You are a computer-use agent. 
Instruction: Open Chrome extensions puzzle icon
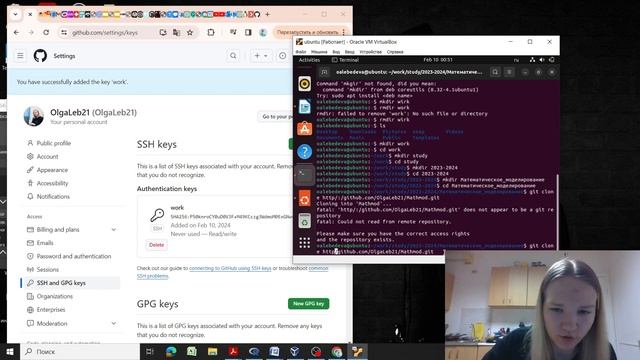211,32
